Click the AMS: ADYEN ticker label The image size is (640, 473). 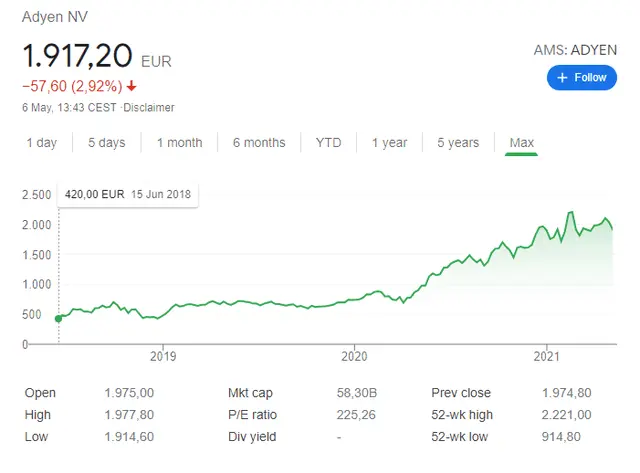coord(576,50)
